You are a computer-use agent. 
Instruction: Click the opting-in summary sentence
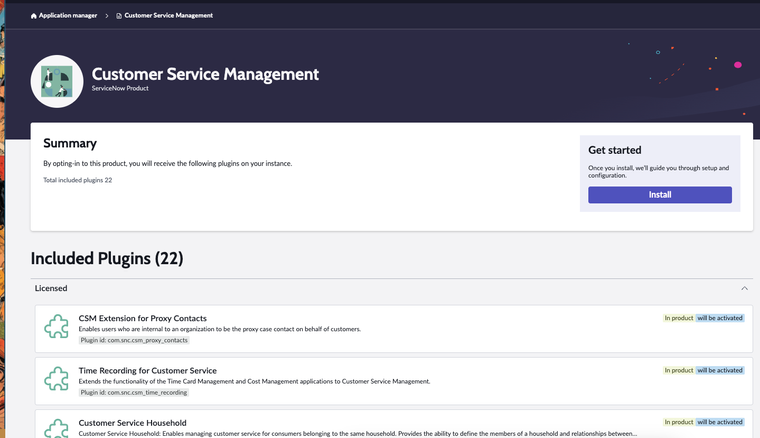pyautogui.click(x=168, y=163)
